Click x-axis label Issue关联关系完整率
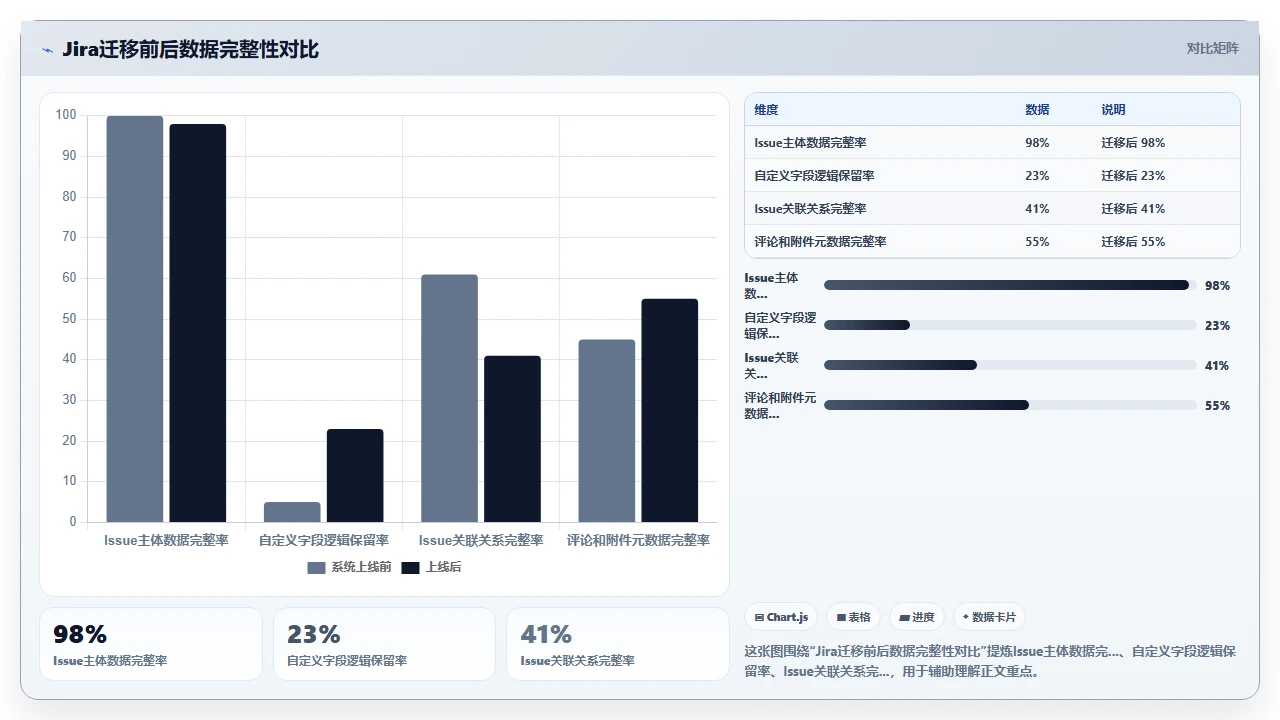 [x=481, y=540]
